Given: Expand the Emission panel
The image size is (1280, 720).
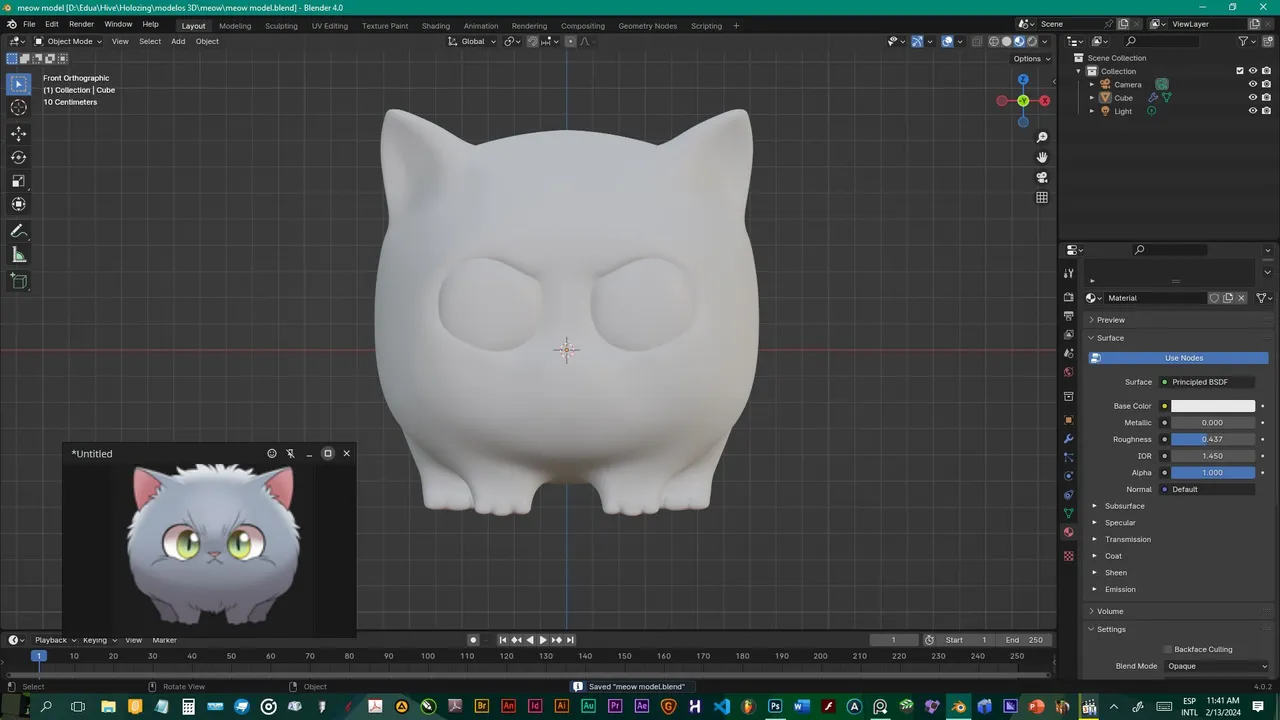Looking at the screenshot, I should click(x=1120, y=589).
